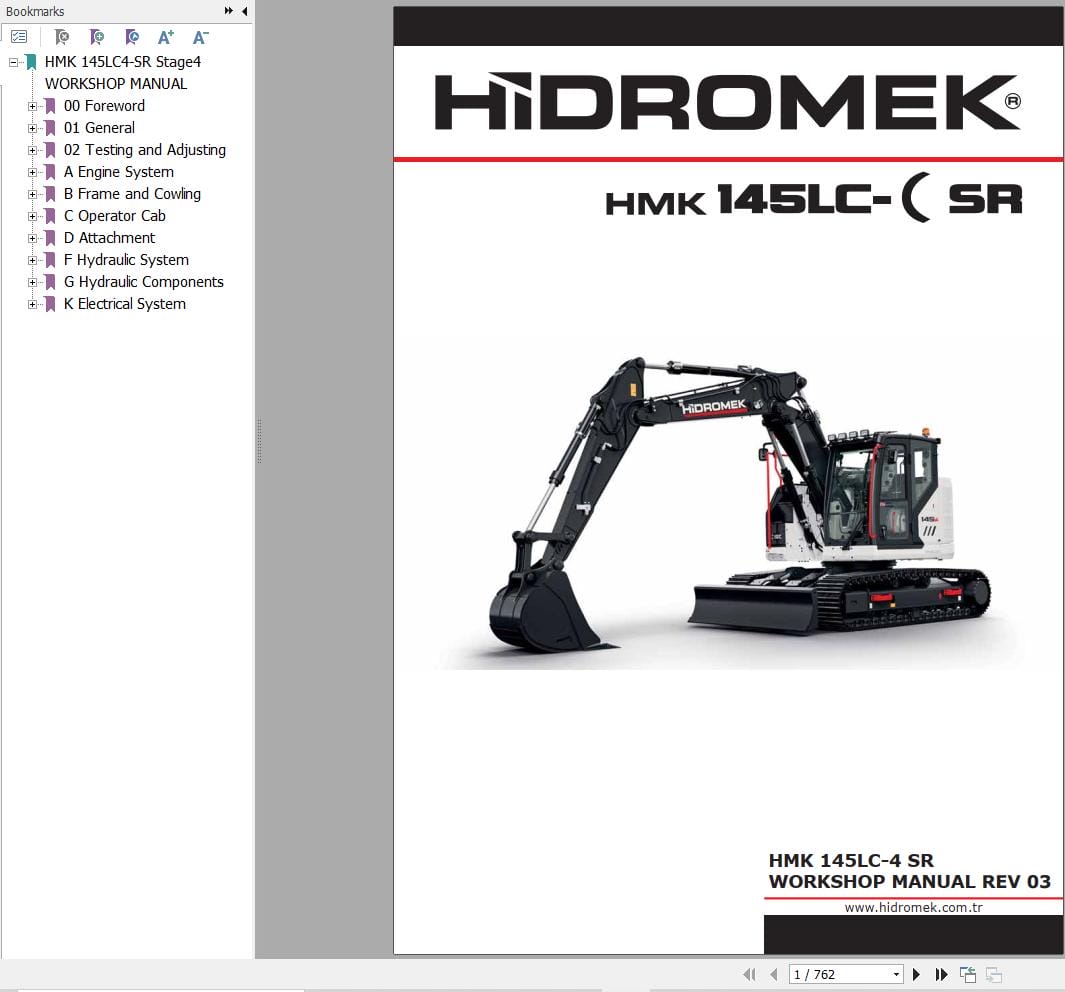Click the delete bookmark icon
The width and height of the screenshot is (1065, 992).
tap(62, 37)
